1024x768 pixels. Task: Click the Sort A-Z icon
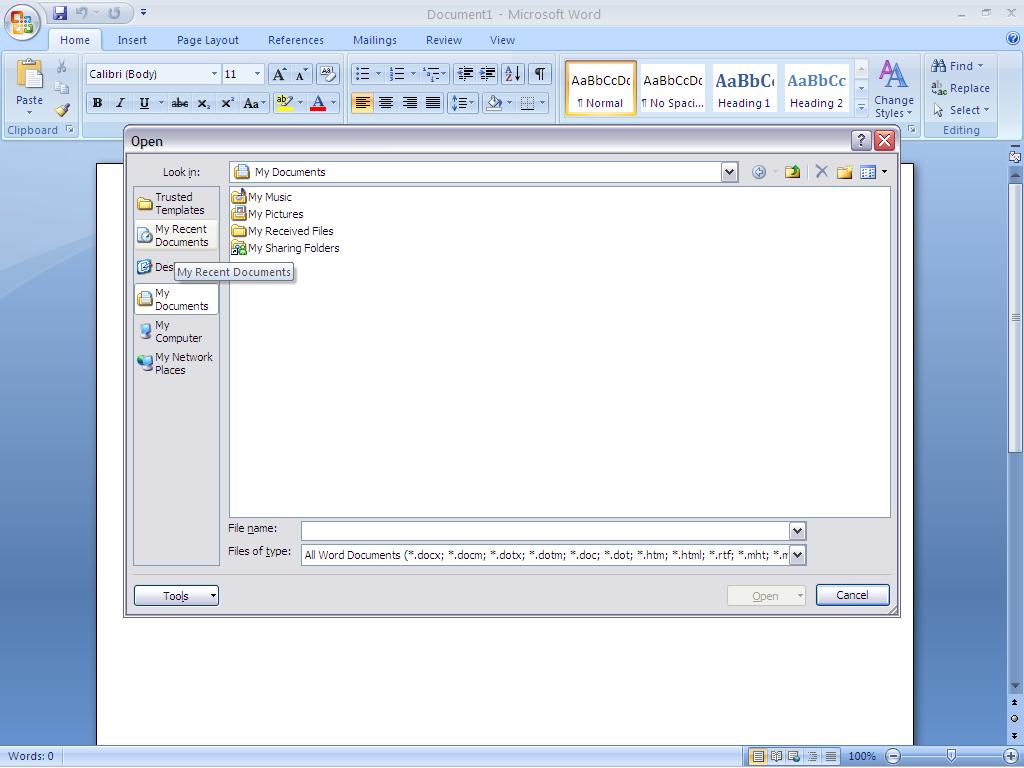(x=513, y=73)
